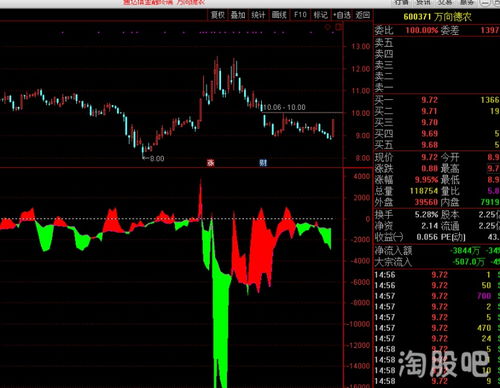The image size is (500, 388).
Task: Open the 行情 menu
Action: pyautogui.click(x=402, y=2)
